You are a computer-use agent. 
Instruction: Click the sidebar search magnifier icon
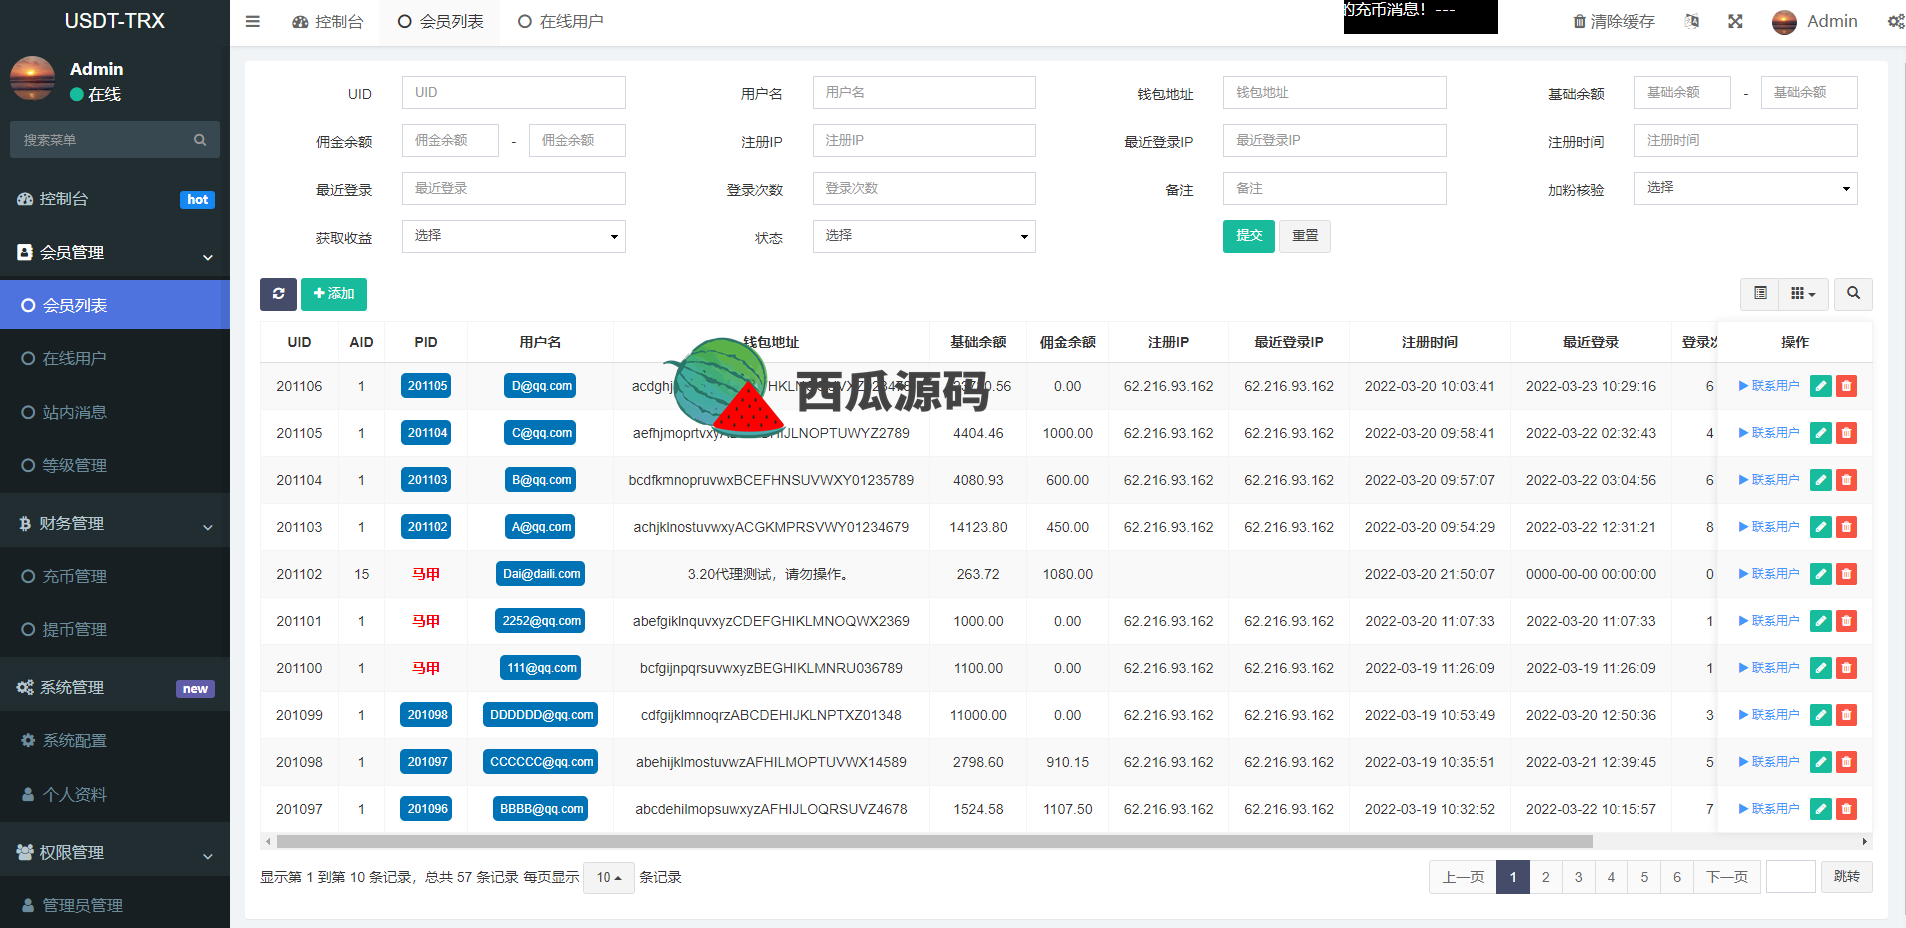pyautogui.click(x=200, y=140)
